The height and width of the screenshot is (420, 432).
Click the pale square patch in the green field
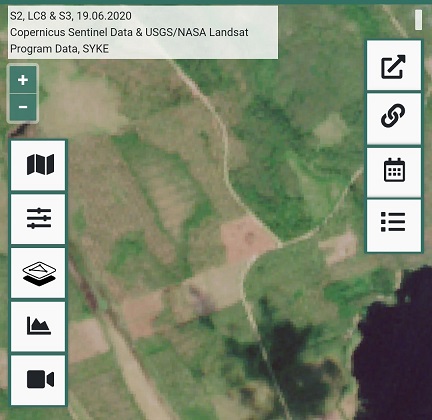point(330,130)
